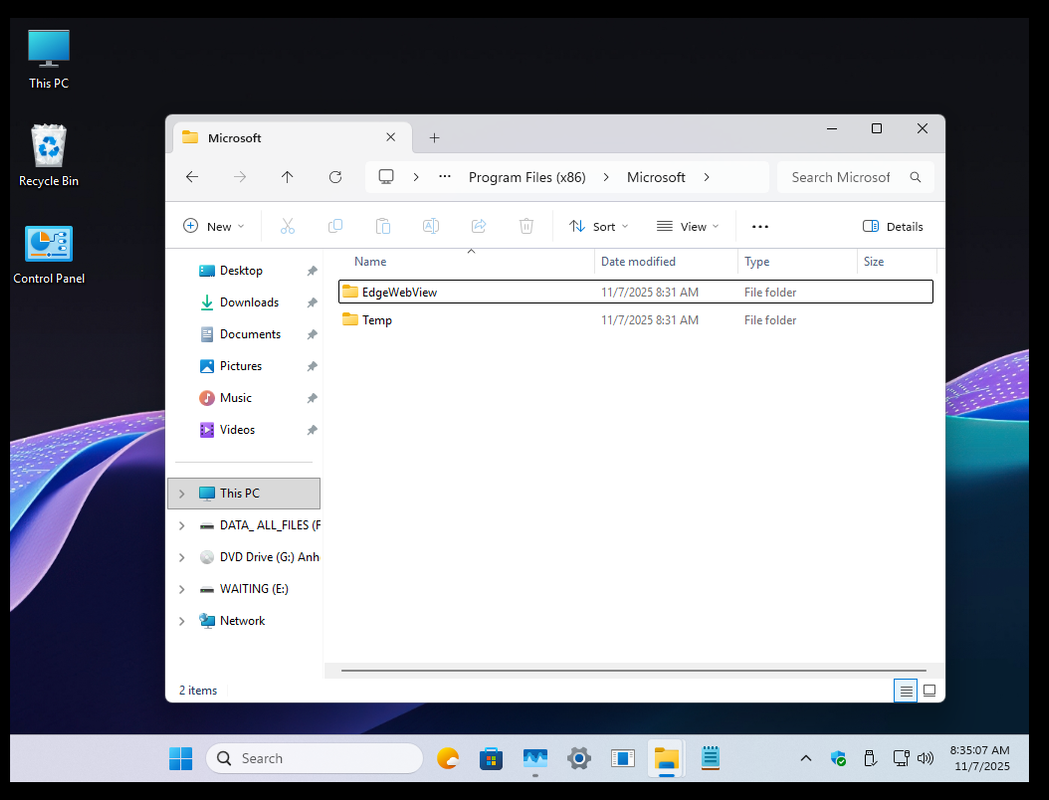Click the Windows Start button
Image resolution: width=1049 pixels, height=800 pixels.
181,759
